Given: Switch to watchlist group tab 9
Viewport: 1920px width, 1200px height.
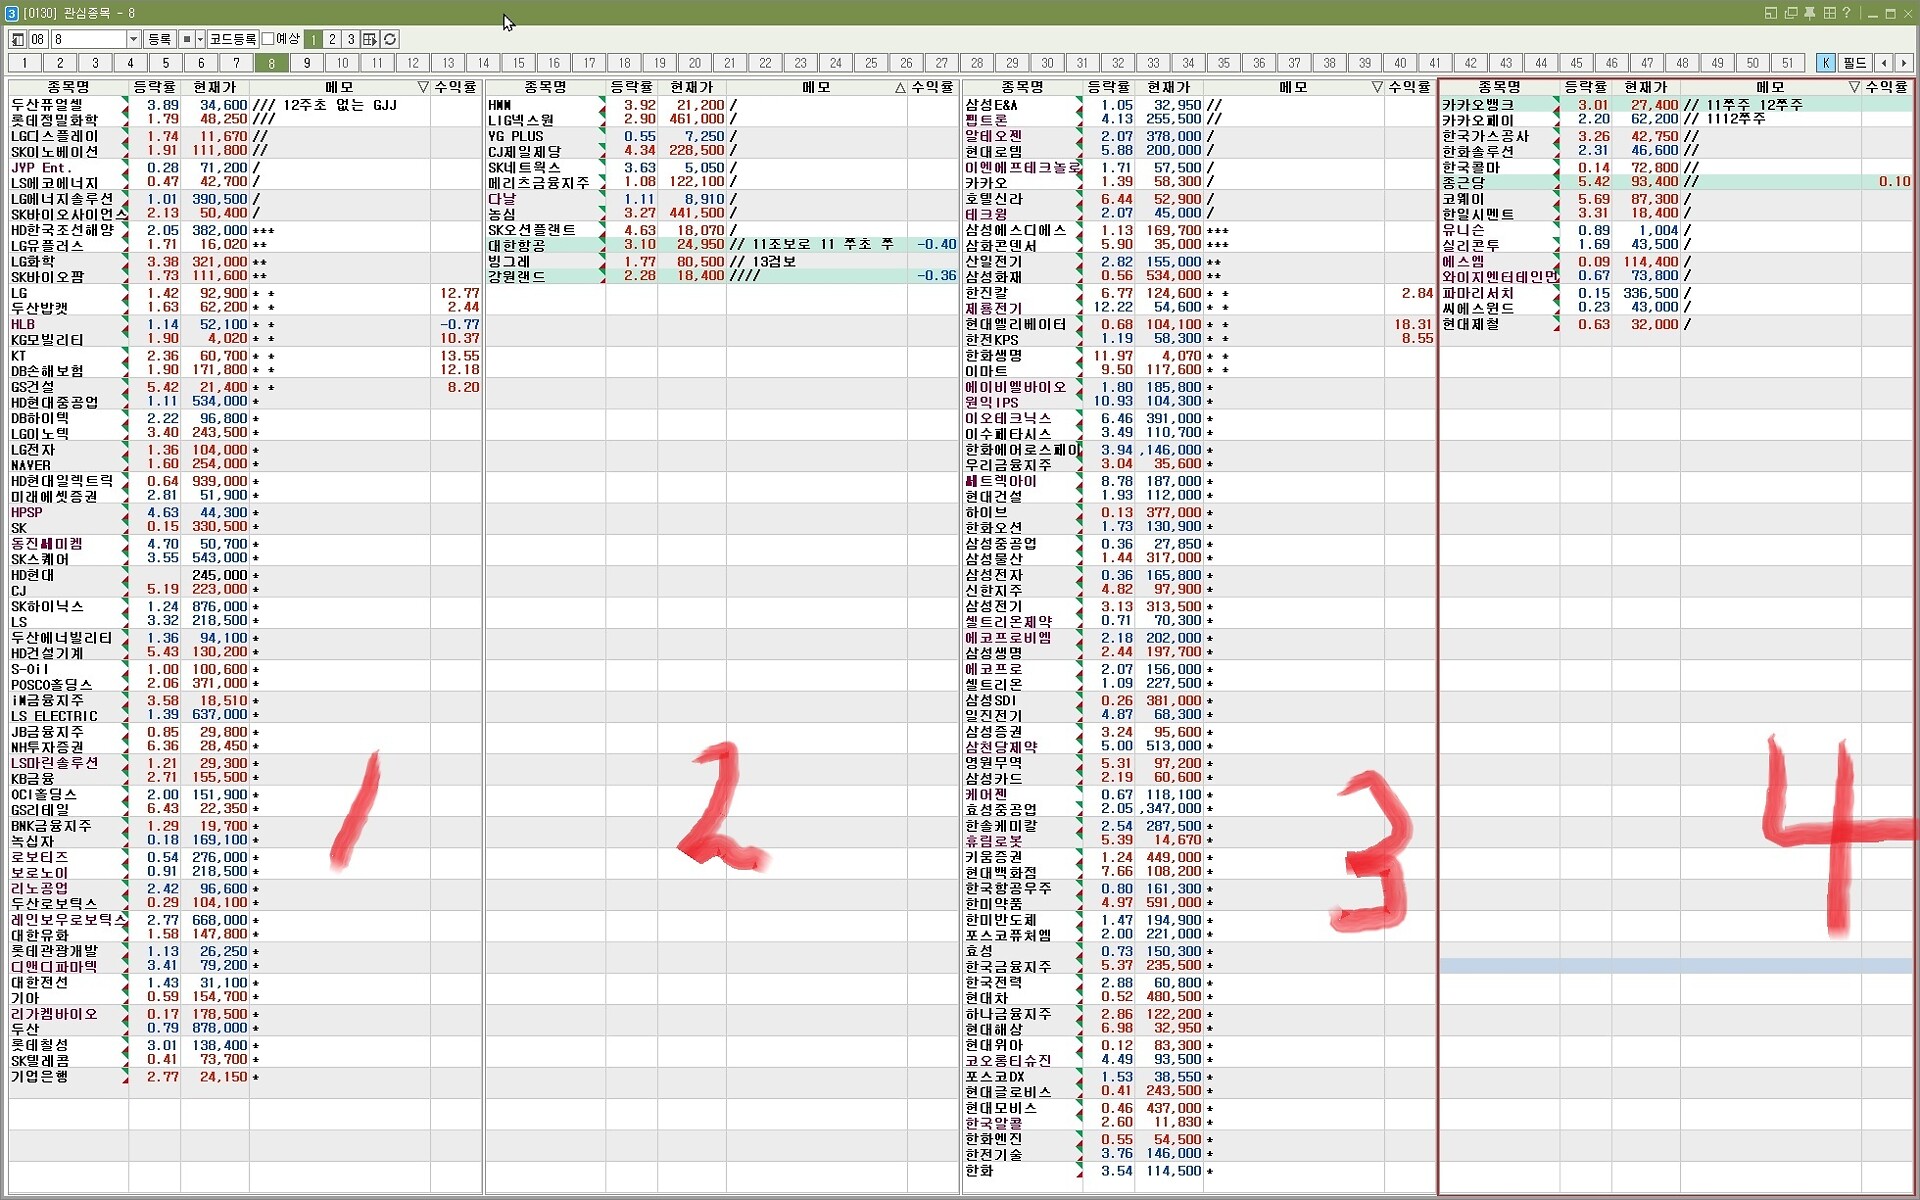Looking at the screenshot, I should click(306, 62).
